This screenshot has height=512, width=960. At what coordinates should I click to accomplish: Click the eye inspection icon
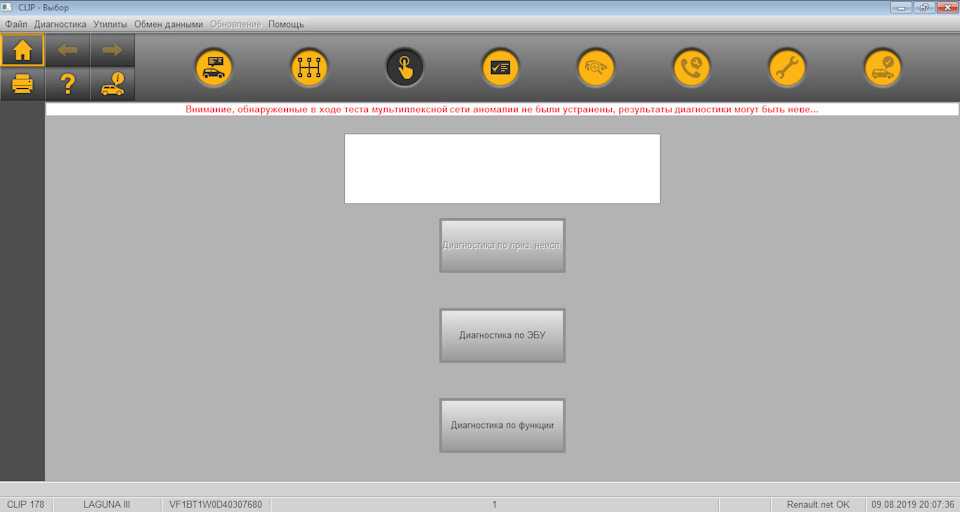[596, 68]
